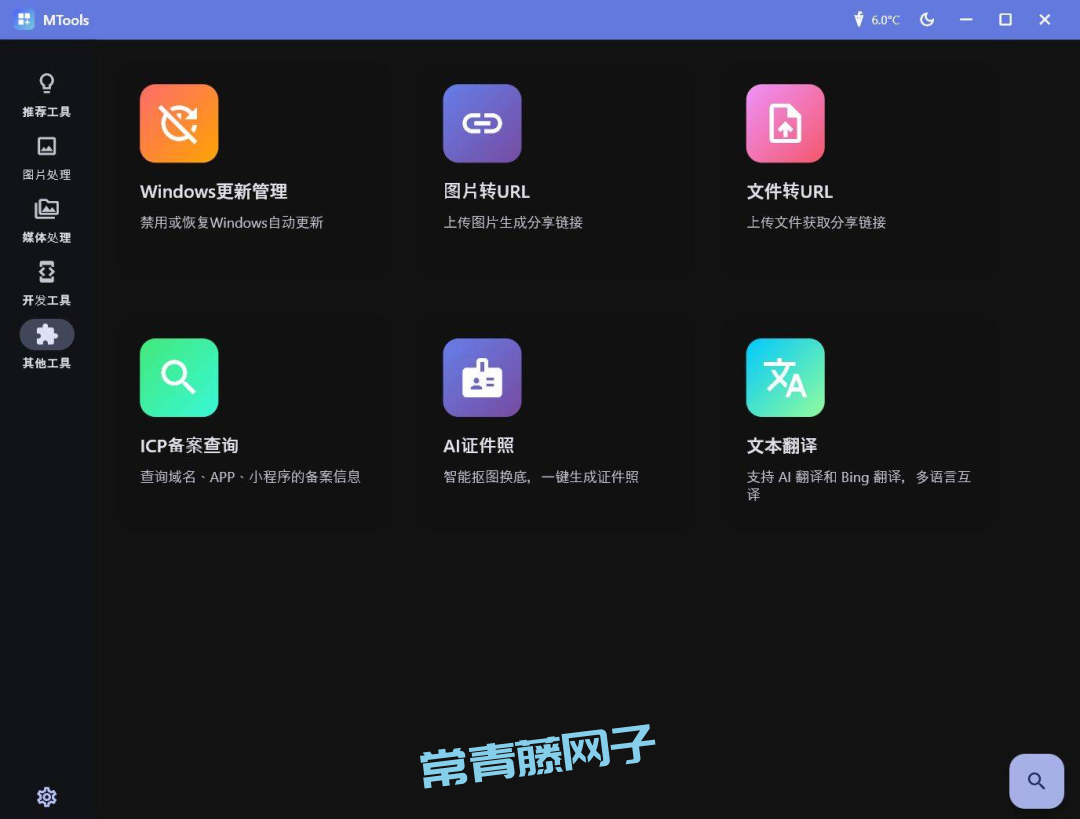Toggle dark mode with the moon icon
This screenshot has width=1080, height=819.
[x=927, y=20]
